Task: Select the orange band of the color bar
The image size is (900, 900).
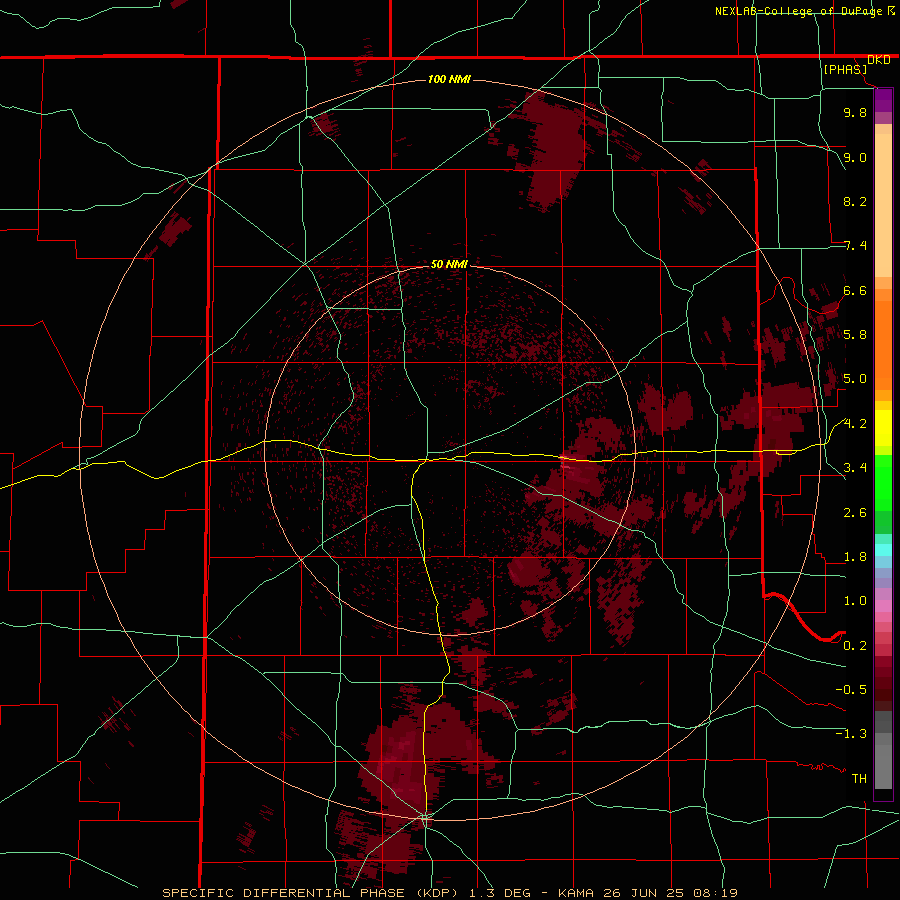Action: [883, 346]
